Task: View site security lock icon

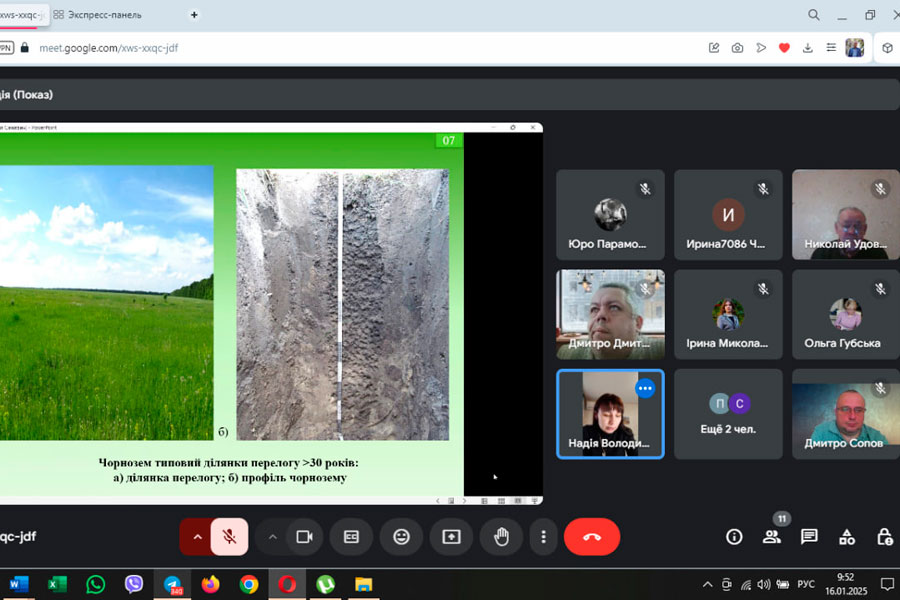Action: coord(25,48)
